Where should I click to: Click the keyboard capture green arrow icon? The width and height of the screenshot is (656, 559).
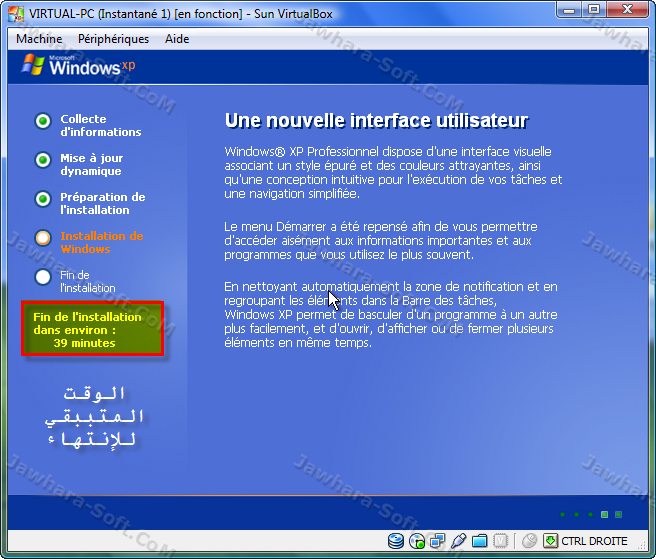click(x=551, y=541)
